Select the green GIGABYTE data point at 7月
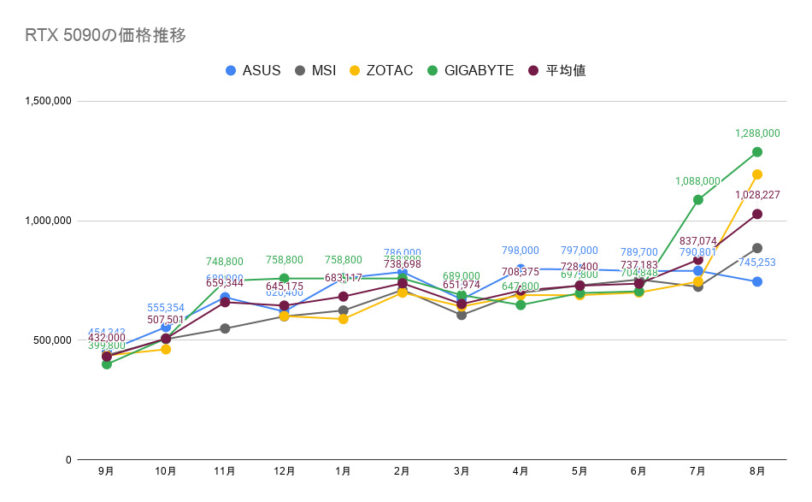 coord(698,199)
